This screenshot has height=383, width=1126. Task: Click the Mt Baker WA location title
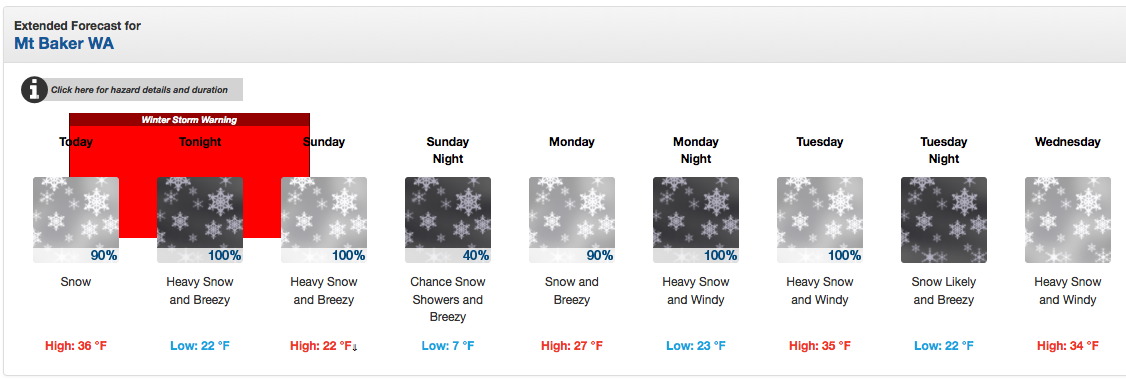click(64, 43)
